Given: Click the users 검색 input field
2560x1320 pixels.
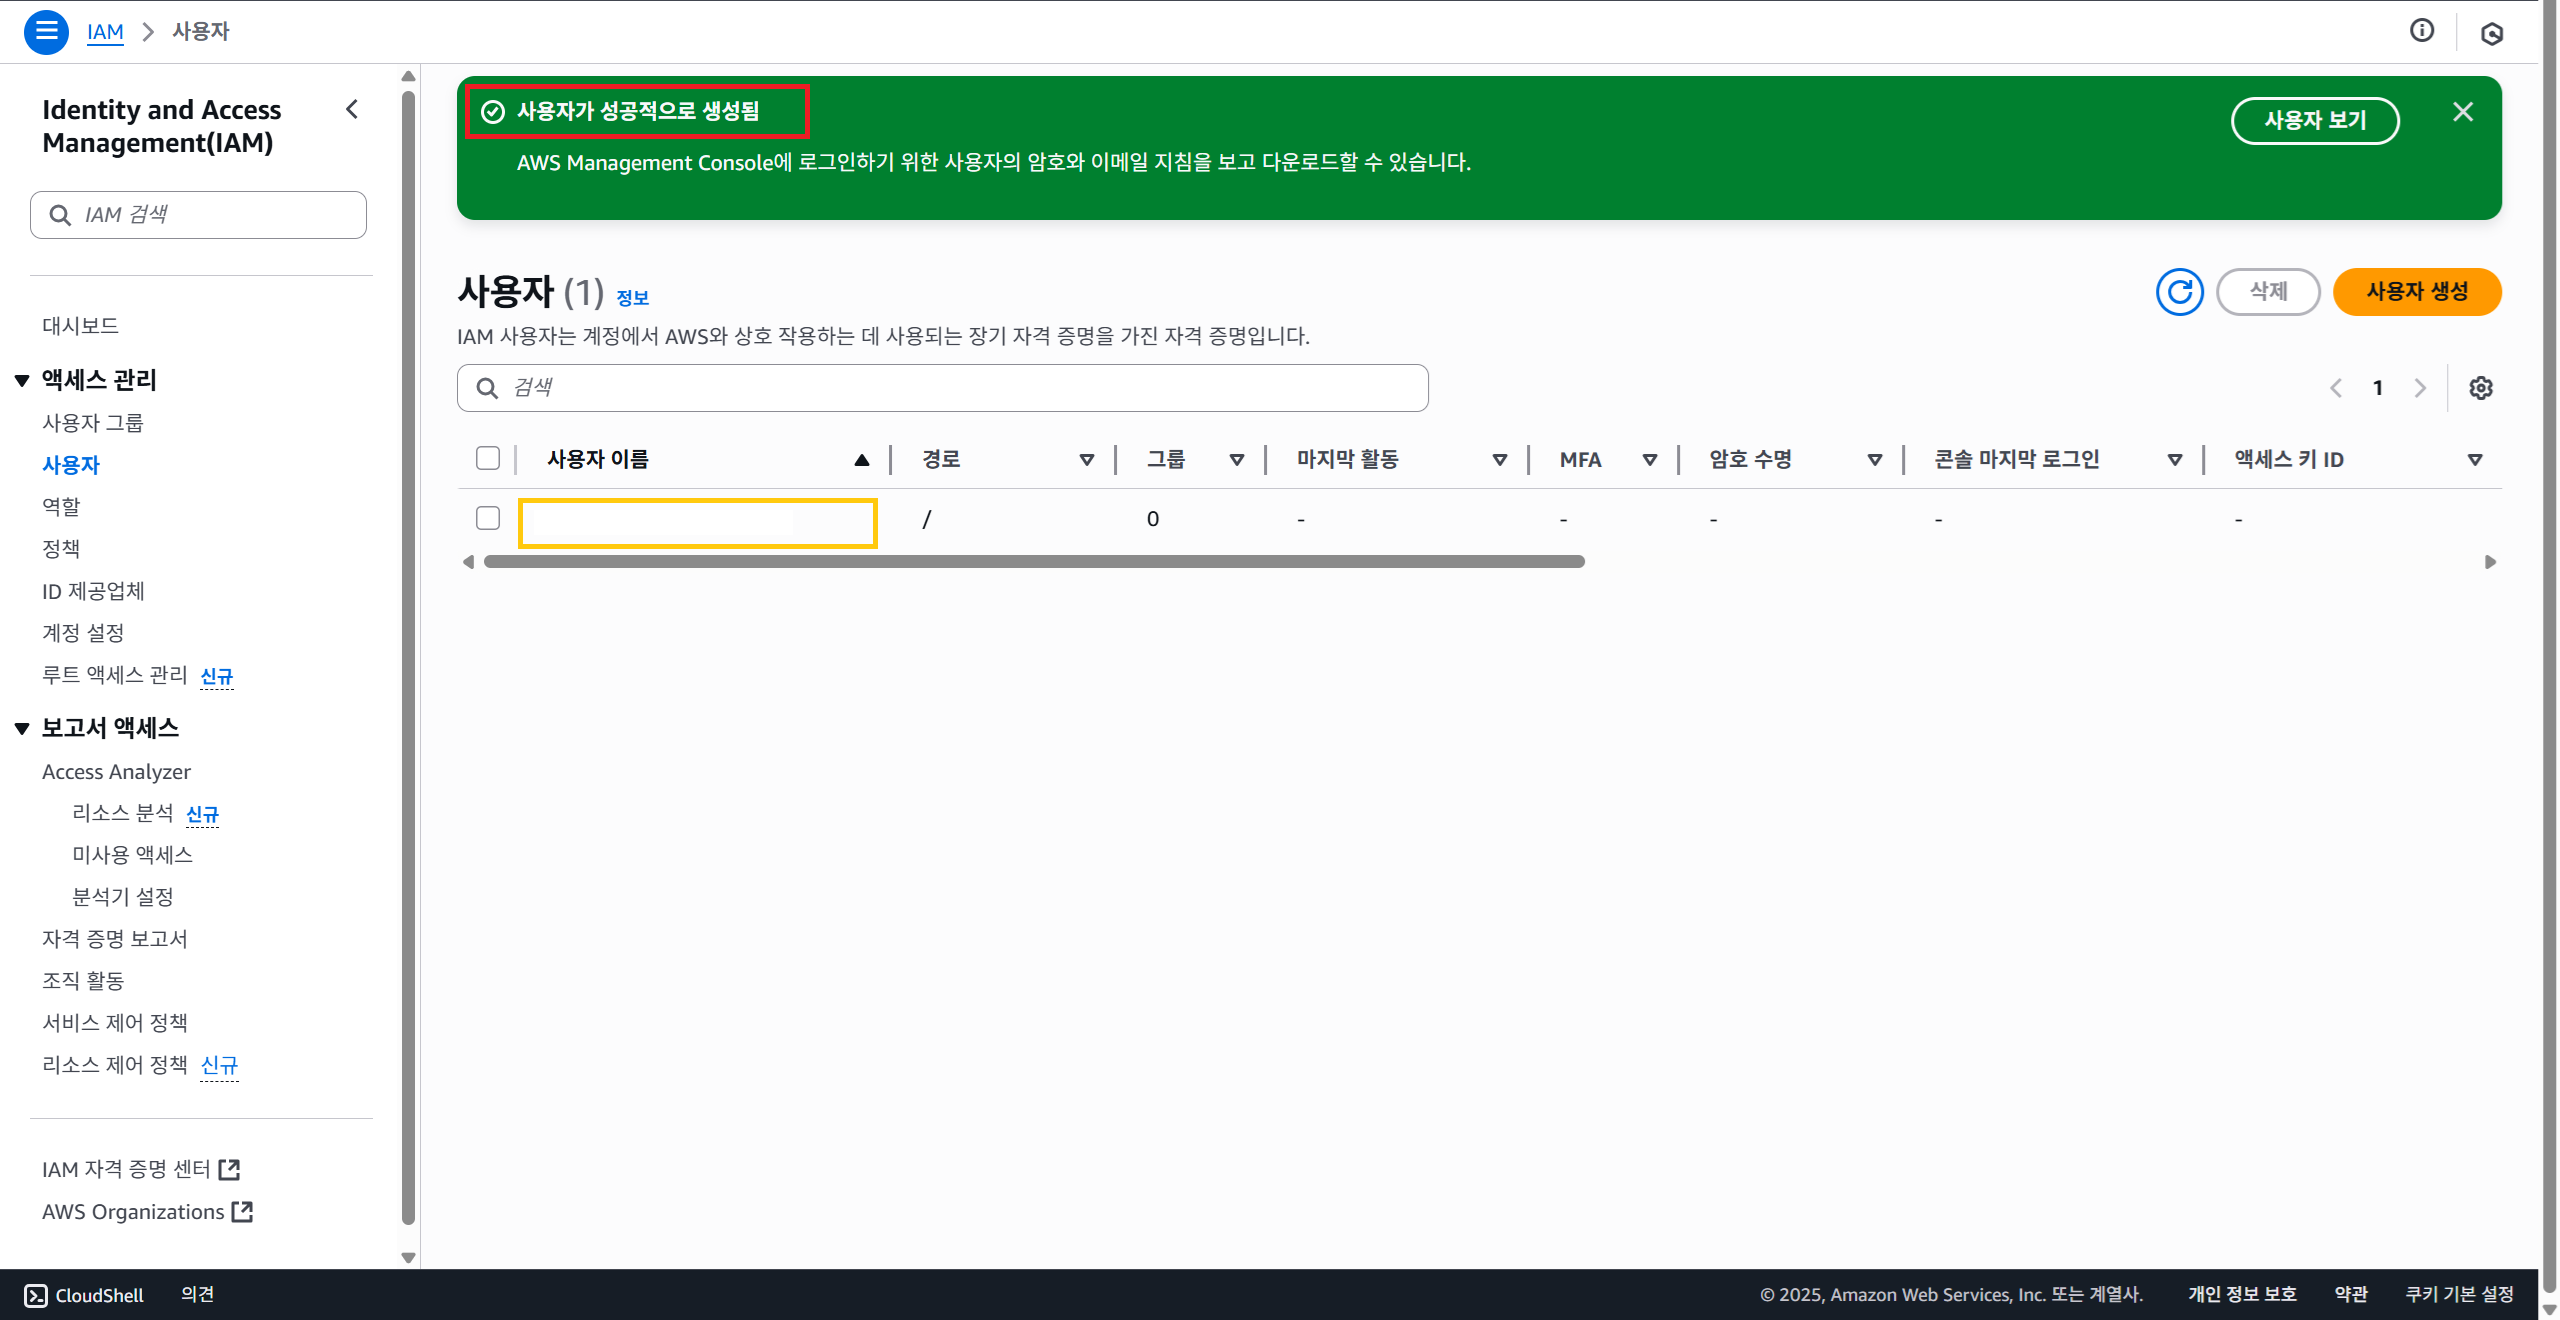Looking at the screenshot, I should pyautogui.click(x=942, y=388).
